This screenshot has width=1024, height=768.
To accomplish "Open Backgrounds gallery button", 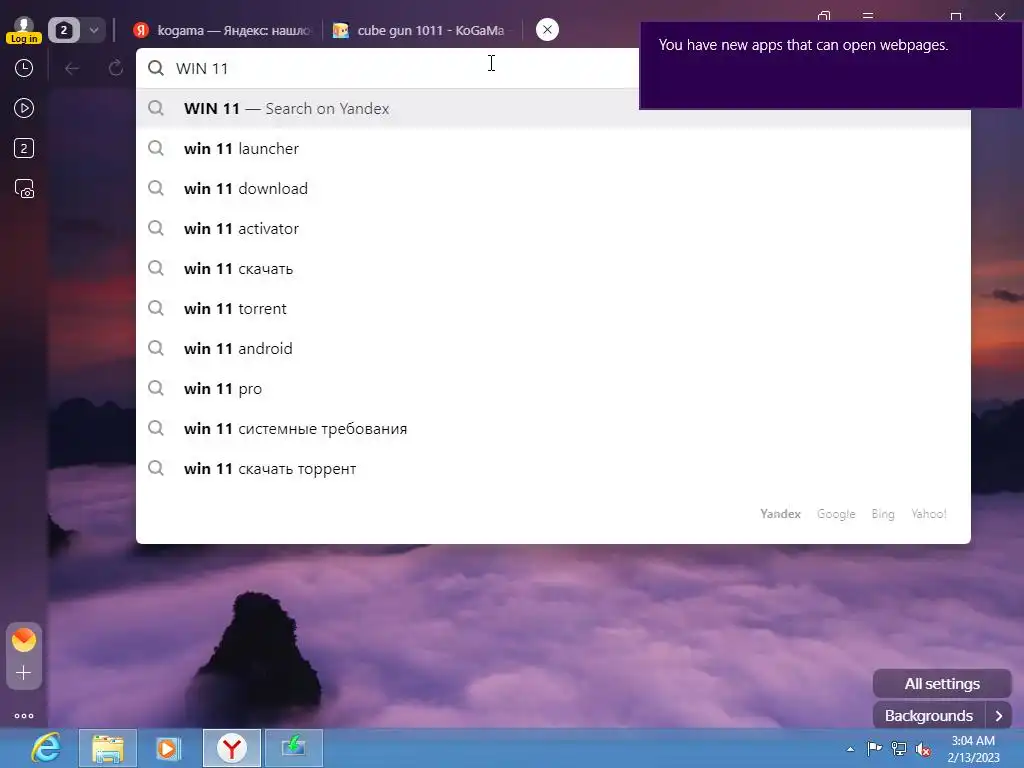I will coord(929,716).
